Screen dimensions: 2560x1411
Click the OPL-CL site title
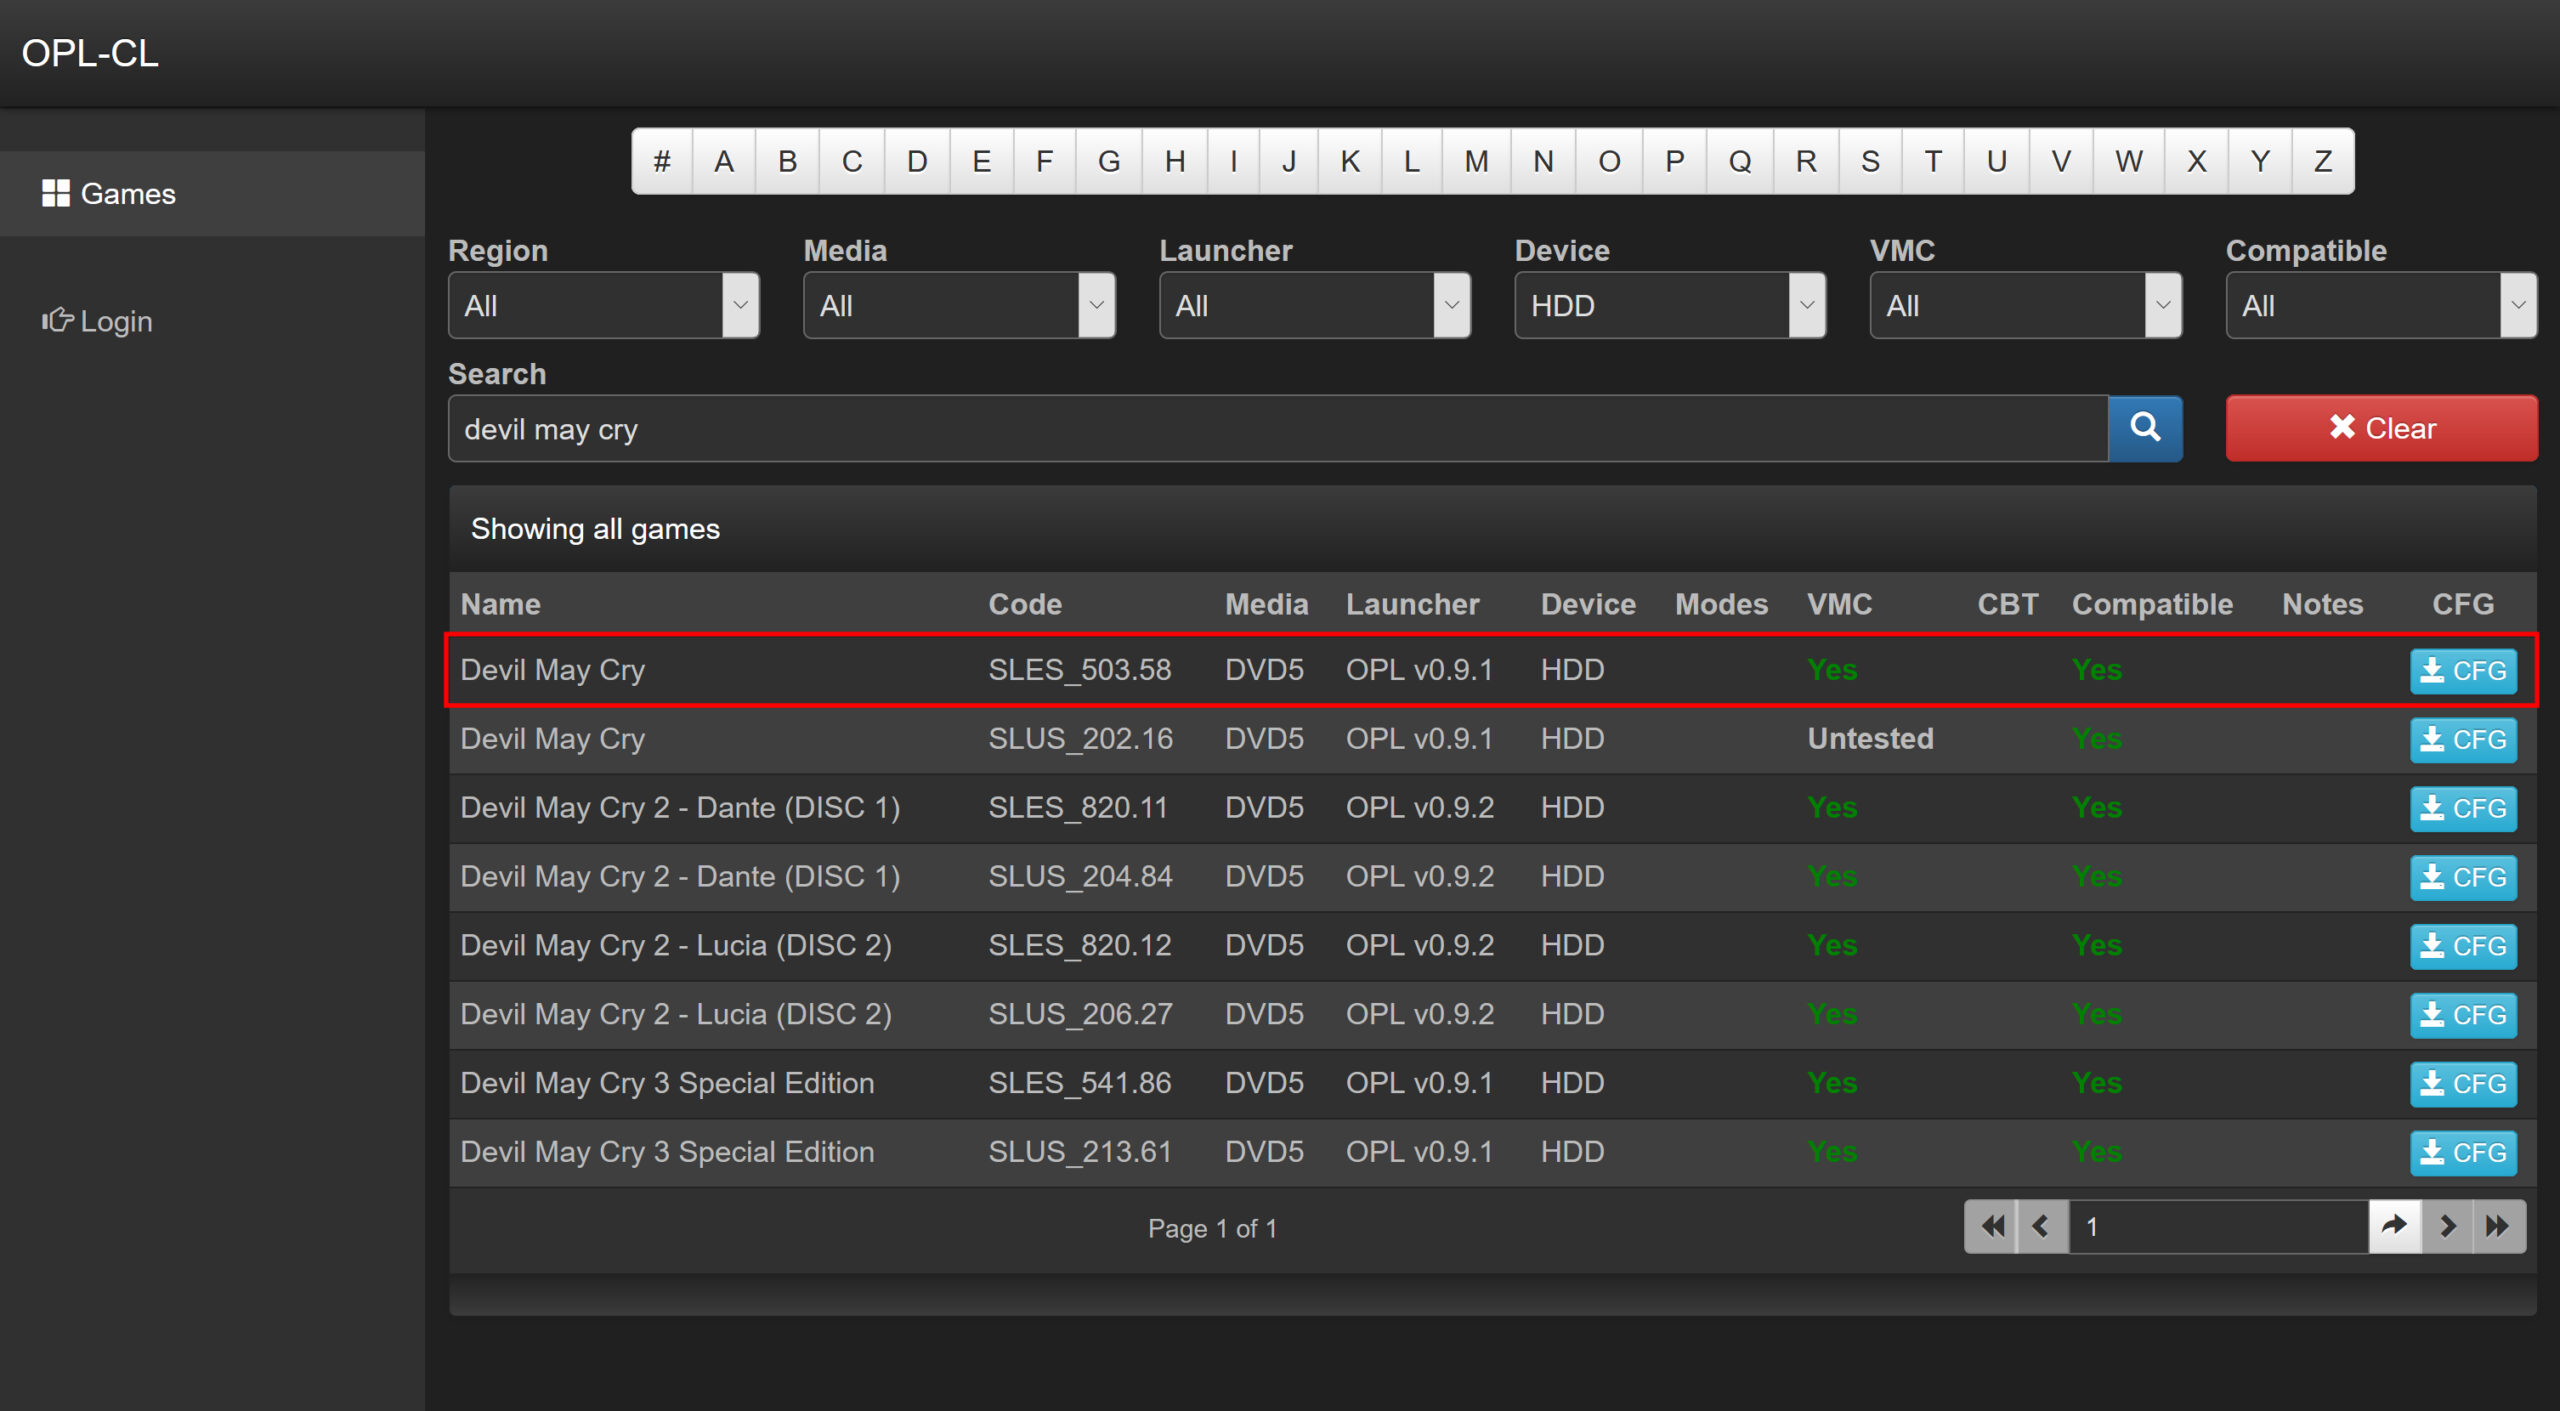pyautogui.click(x=90, y=53)
